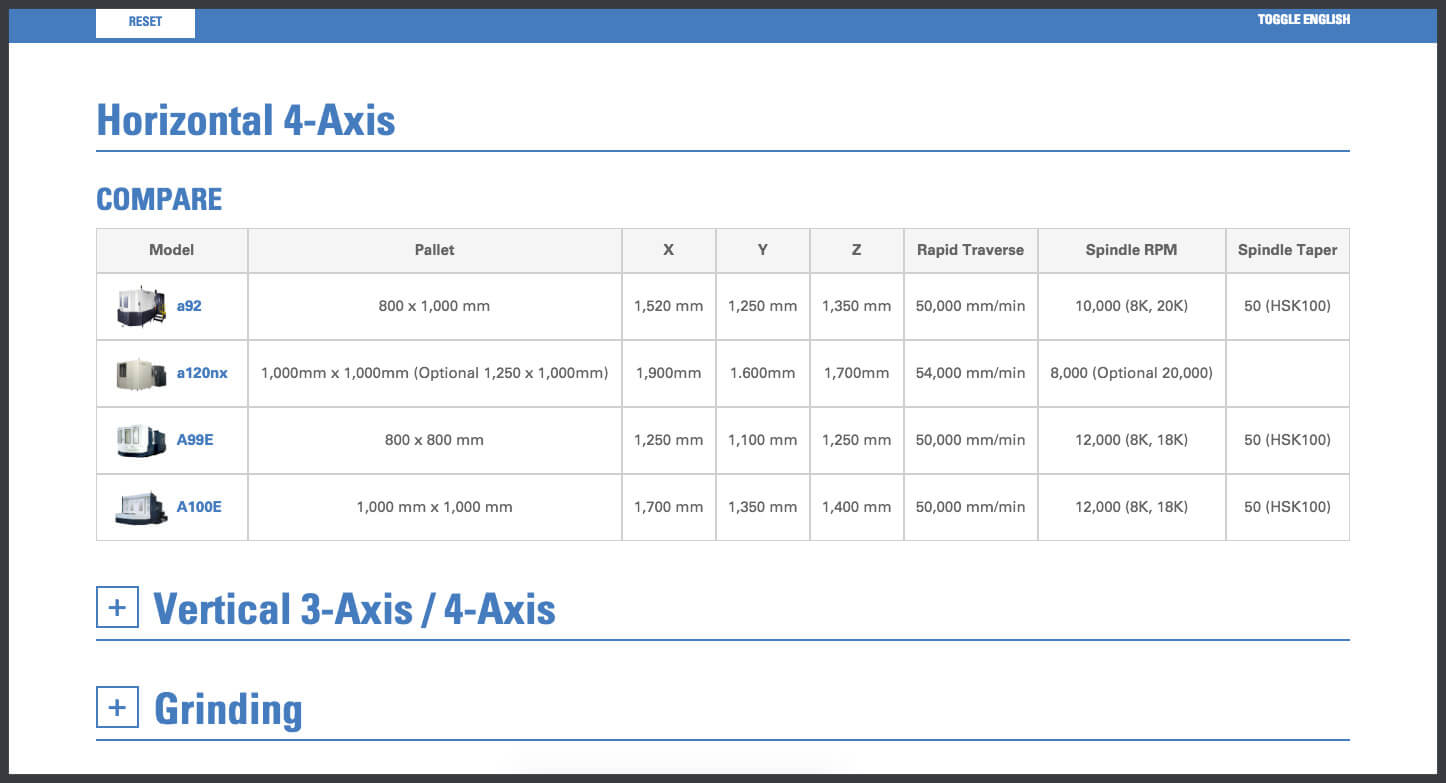Click the COMPARE heading
1446x783 pixels.
159,199
